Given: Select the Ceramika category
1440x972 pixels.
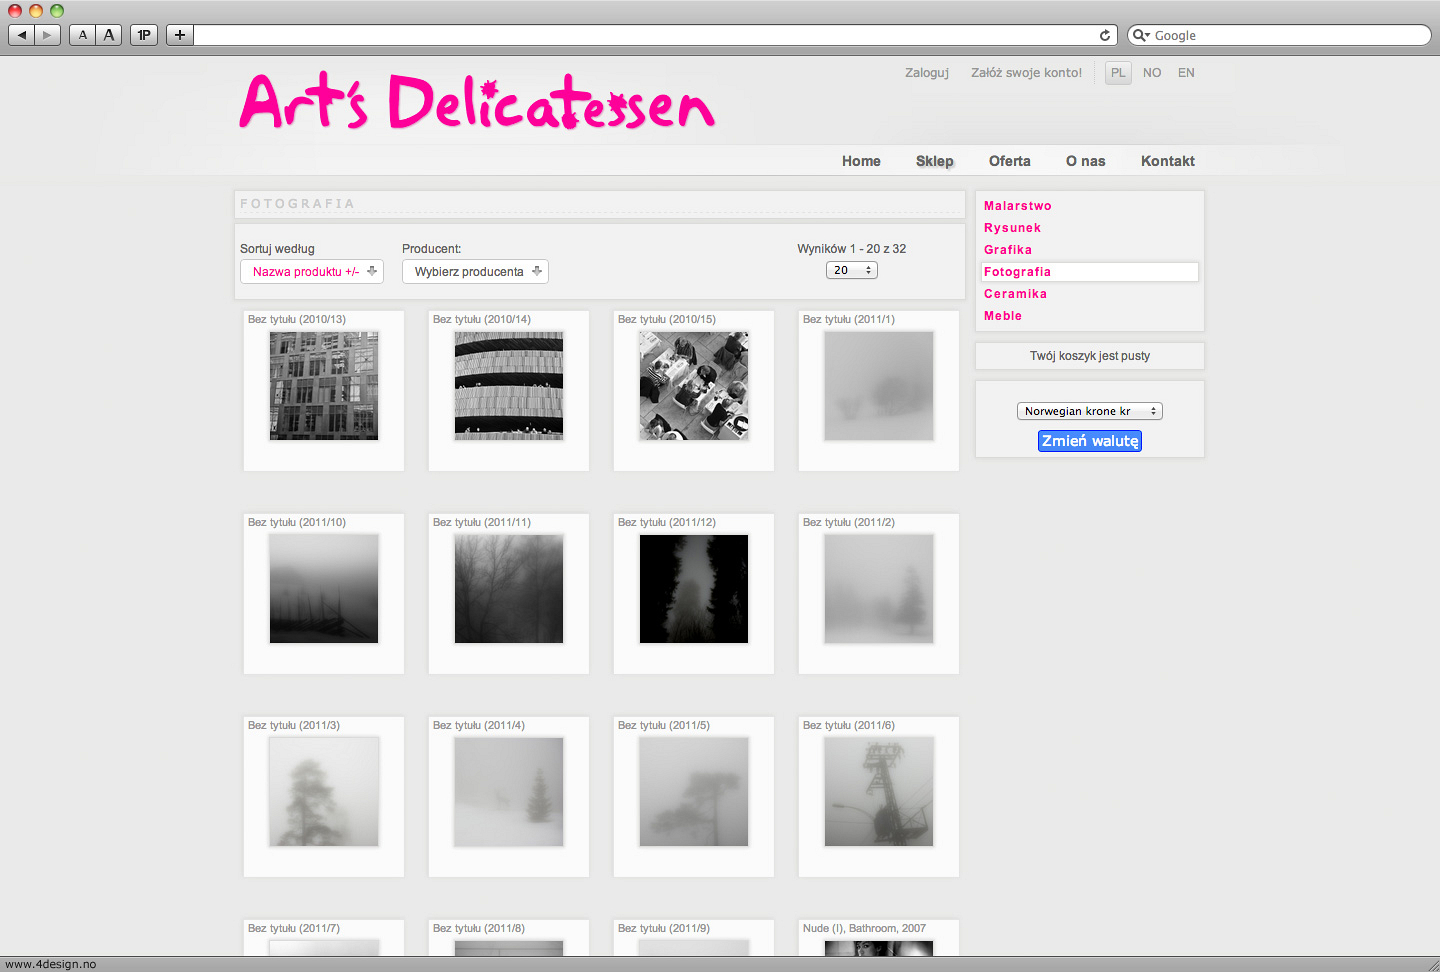Looking at the screenshot, I should point(1015,294).
